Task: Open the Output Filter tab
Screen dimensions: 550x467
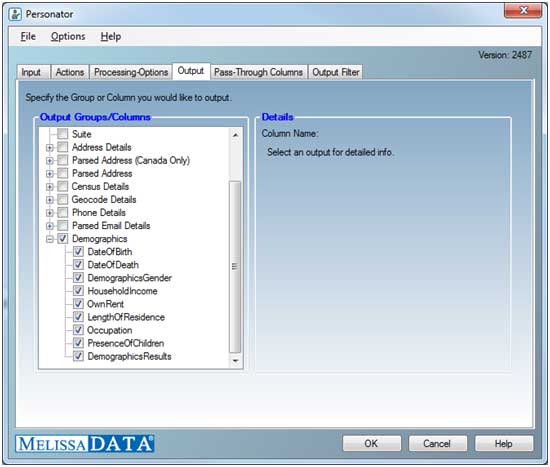Action: (x=336, y=72)
